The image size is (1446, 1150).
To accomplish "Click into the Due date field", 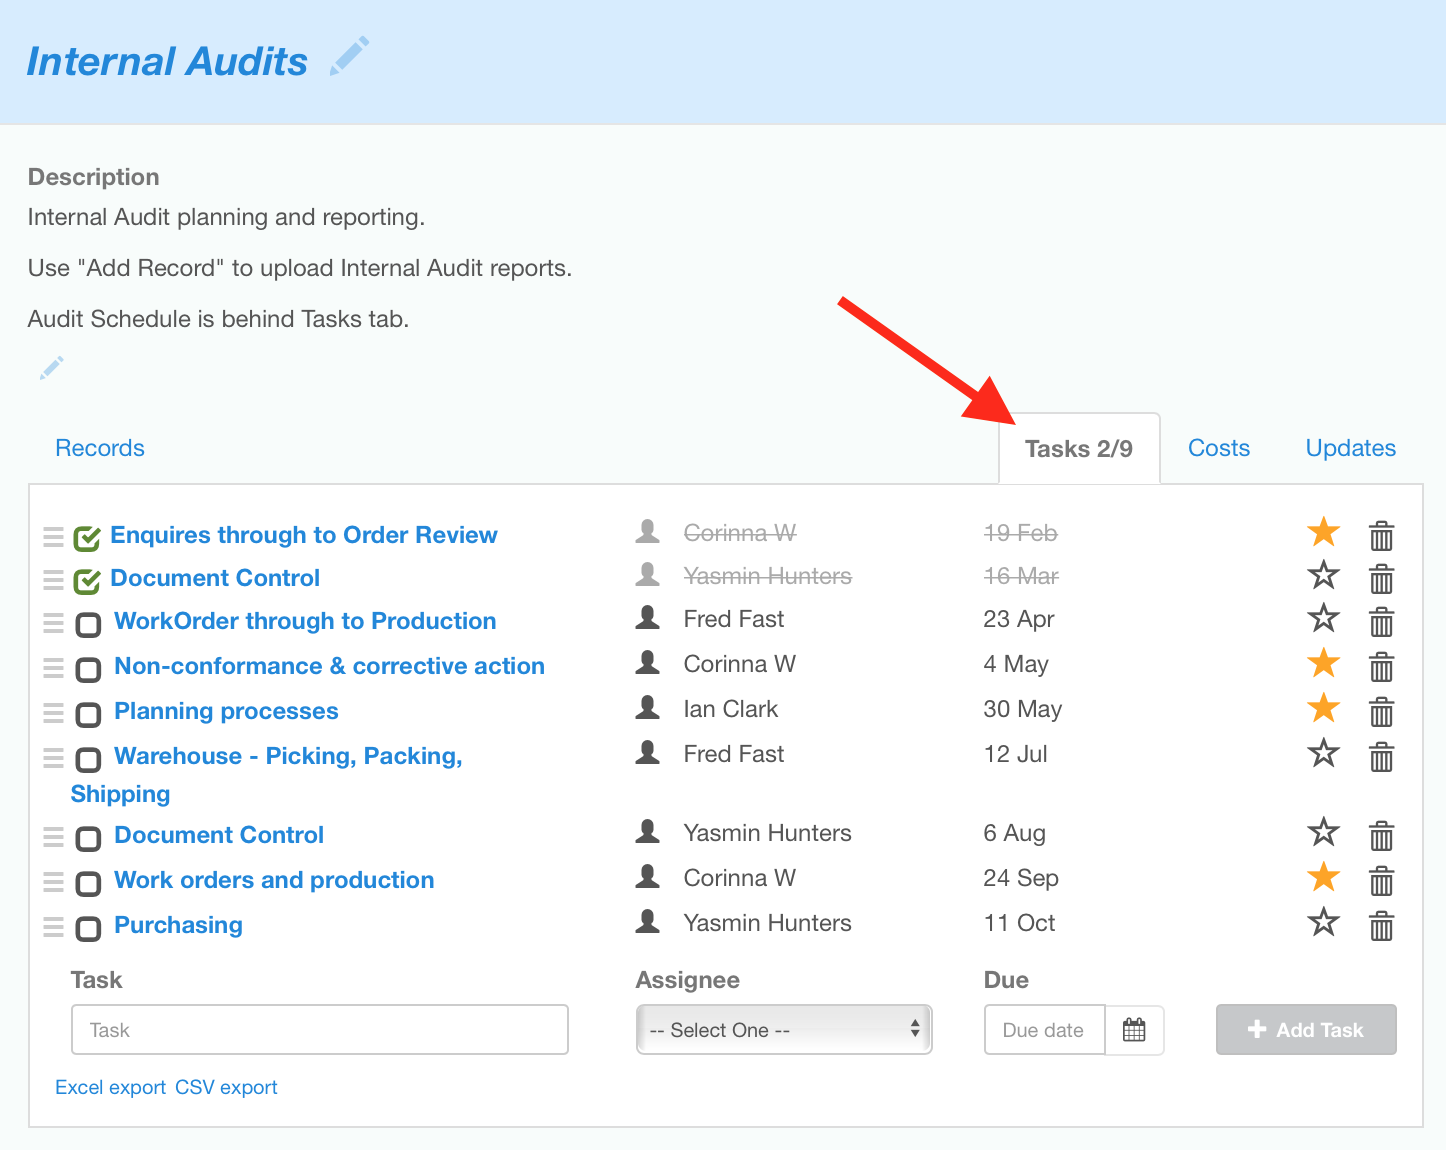I will pos(1045,1030).
